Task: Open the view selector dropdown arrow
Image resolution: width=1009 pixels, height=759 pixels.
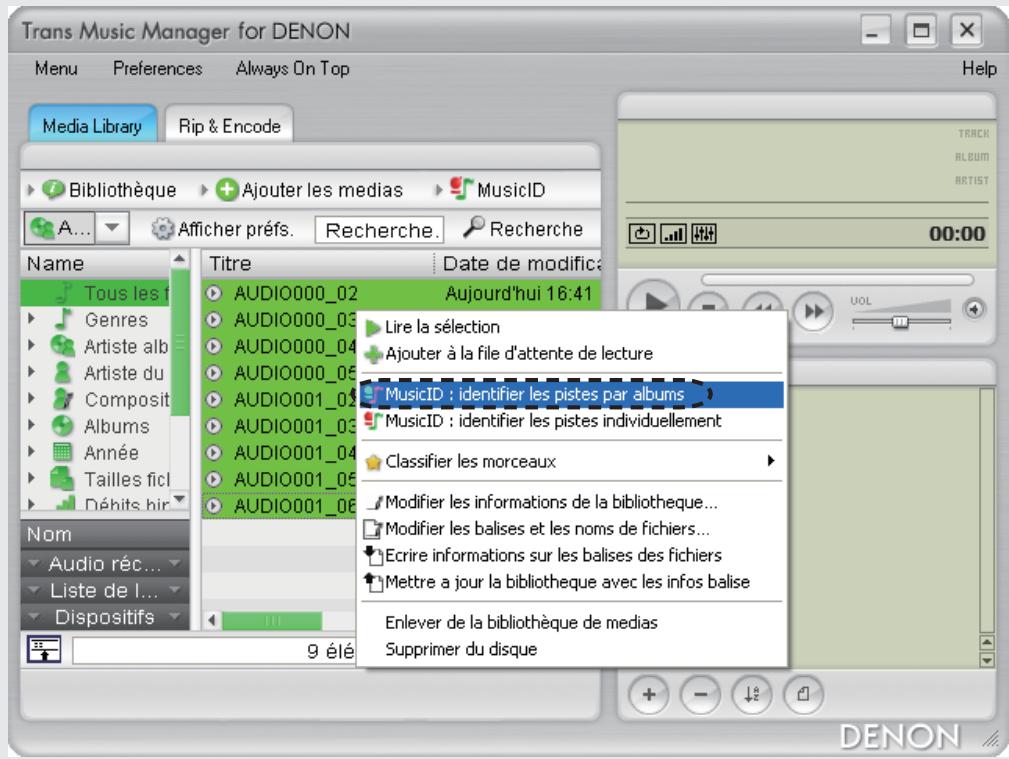Action: pos(112,227)
